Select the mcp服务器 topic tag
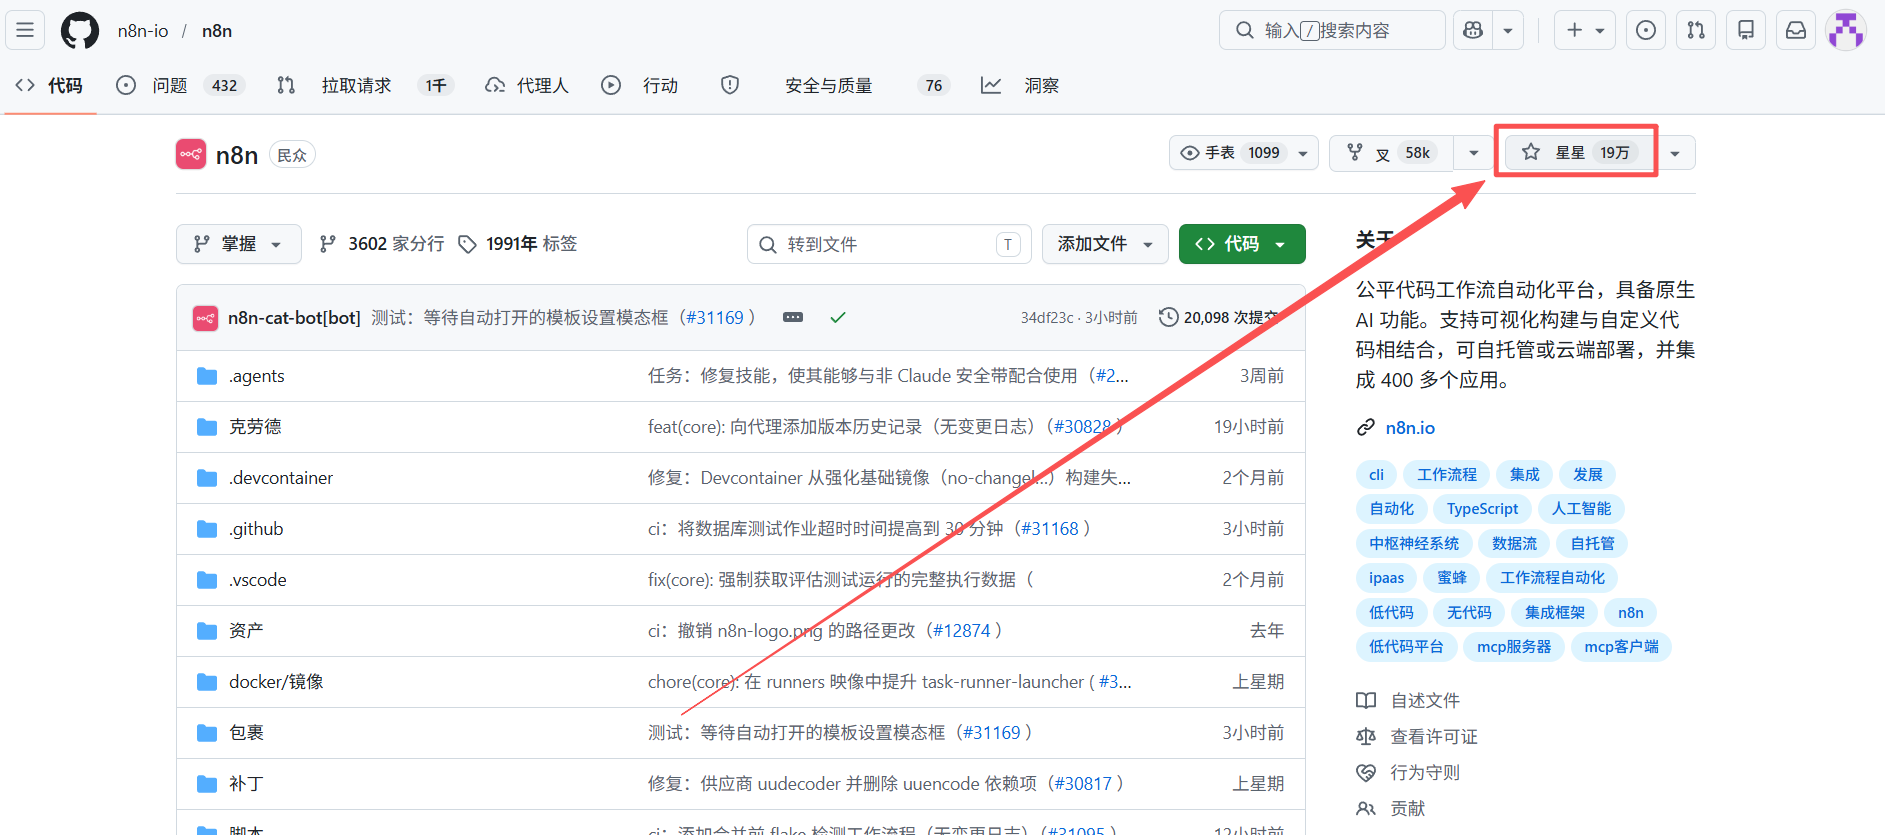 click(1514, 647)
